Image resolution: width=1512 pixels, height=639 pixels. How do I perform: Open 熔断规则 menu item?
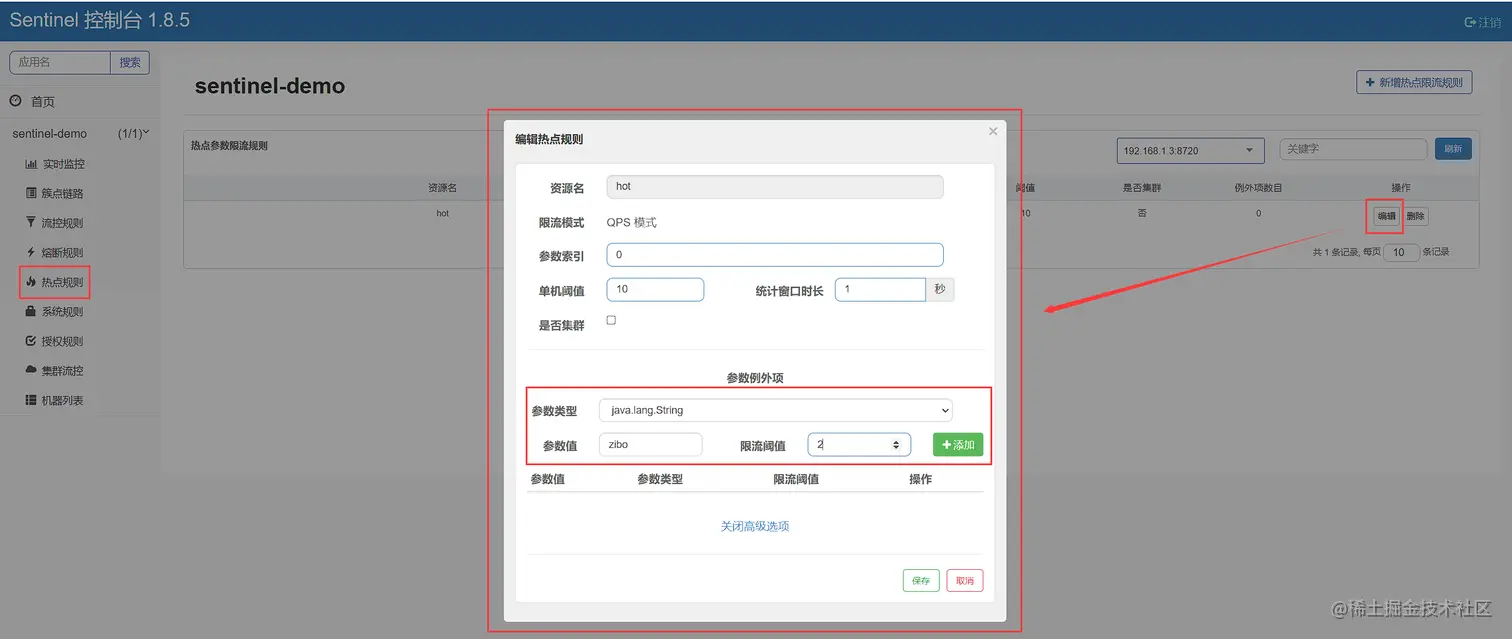pos(63,253)
